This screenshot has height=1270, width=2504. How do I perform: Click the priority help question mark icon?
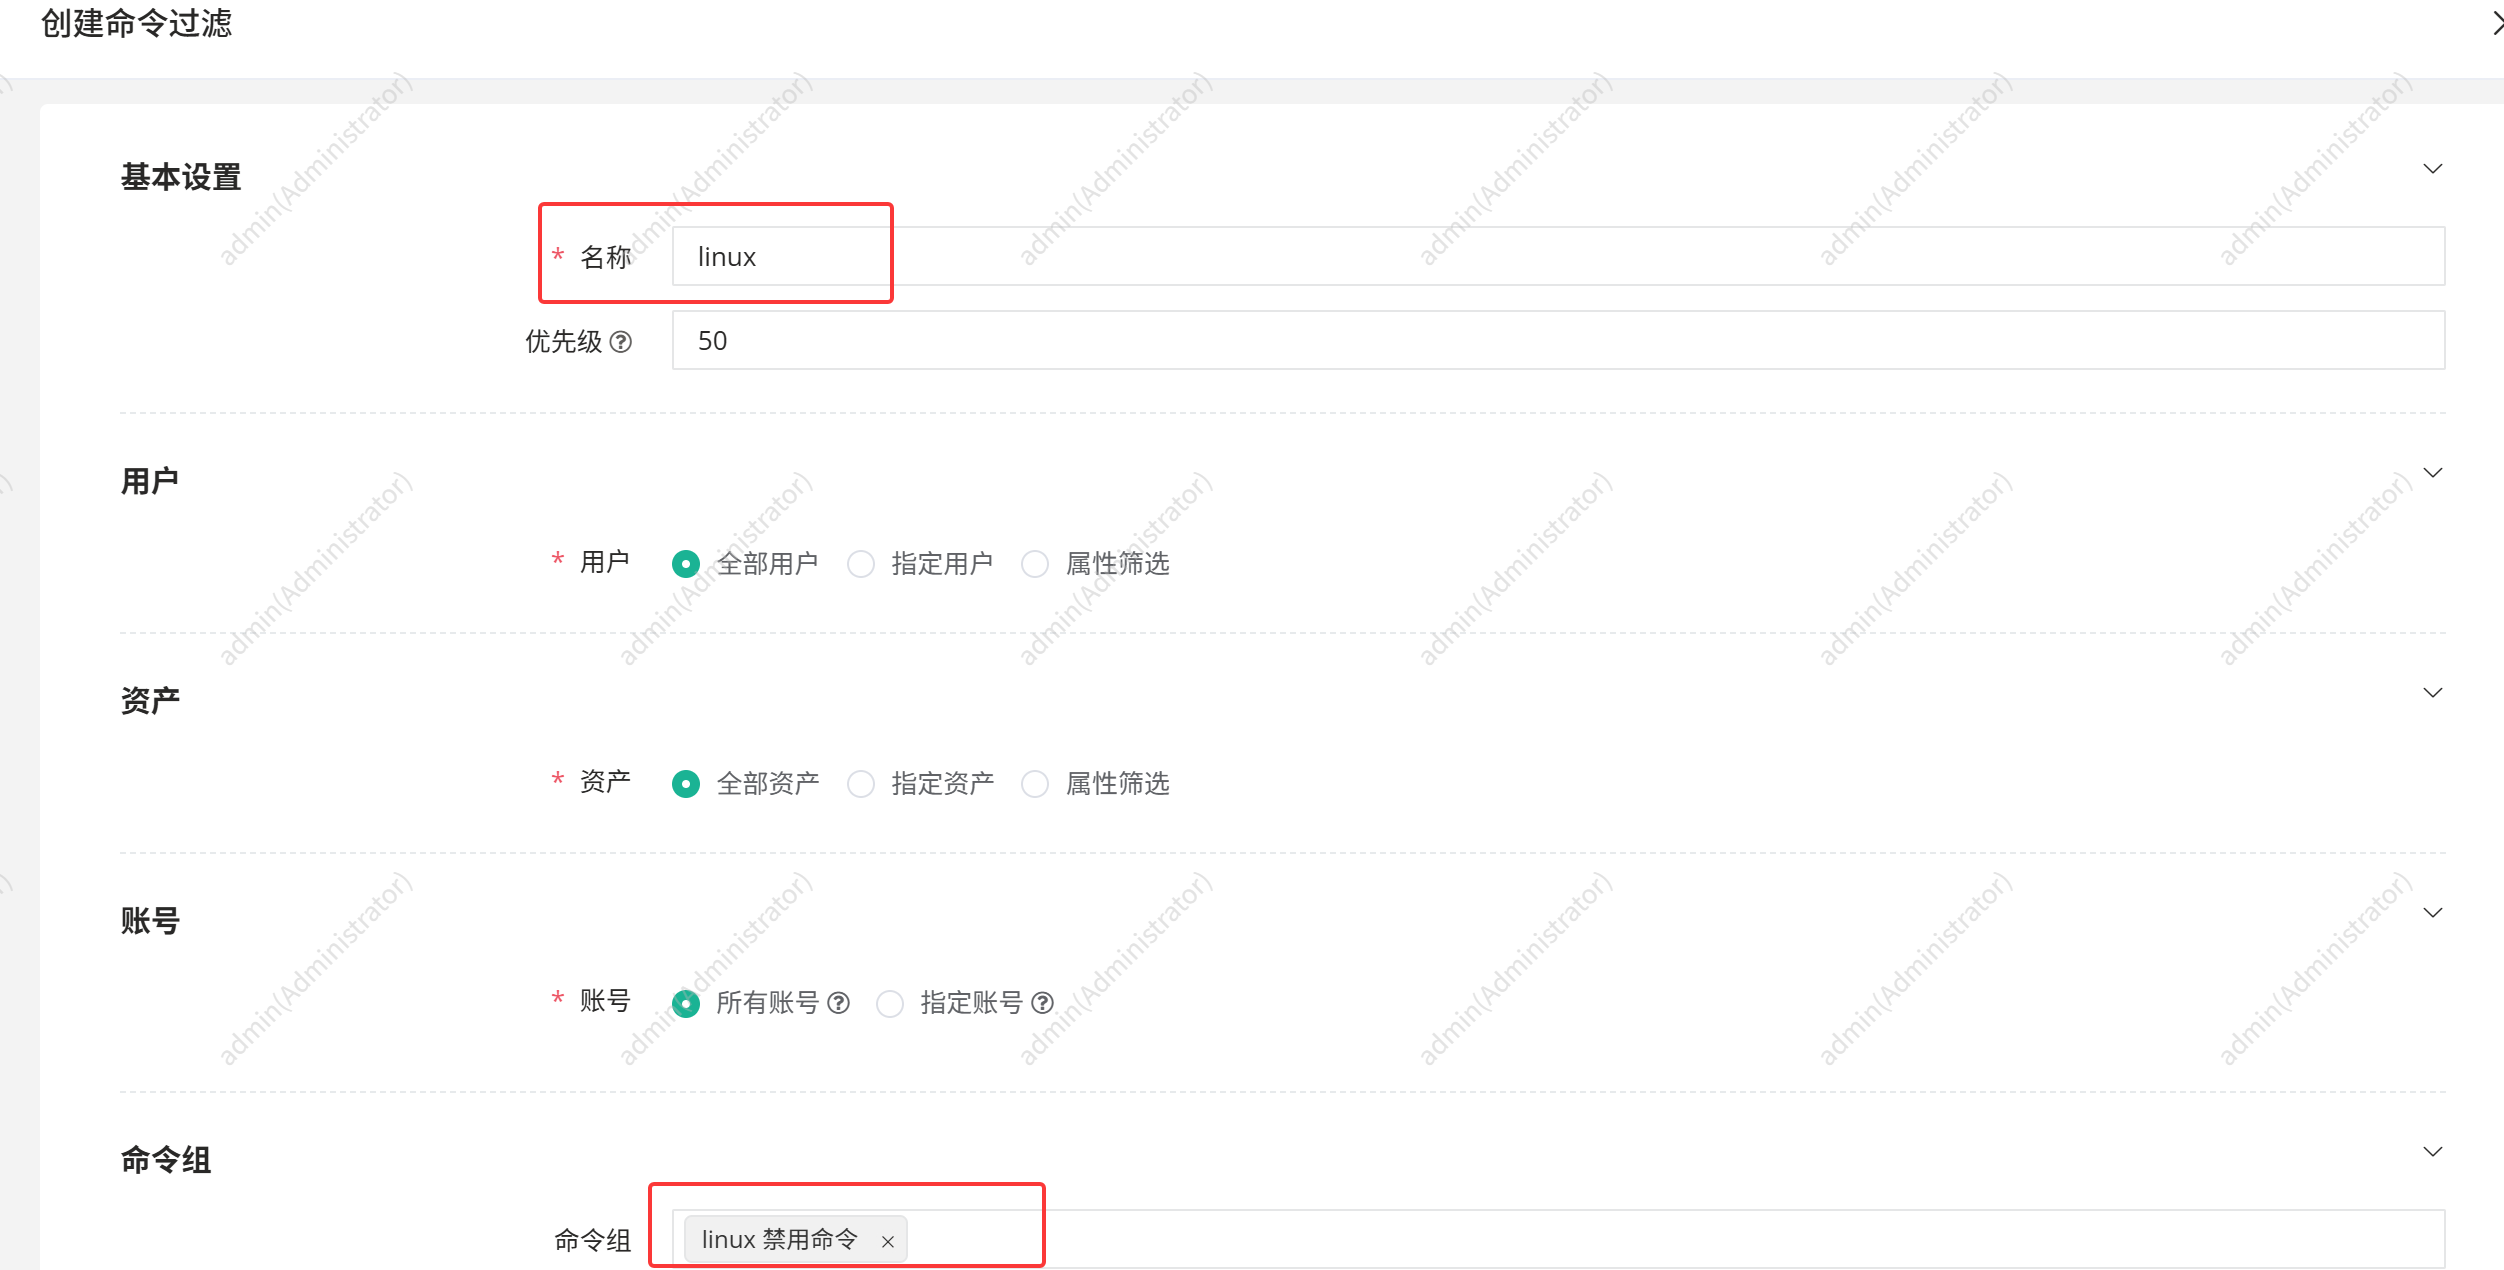621,342
